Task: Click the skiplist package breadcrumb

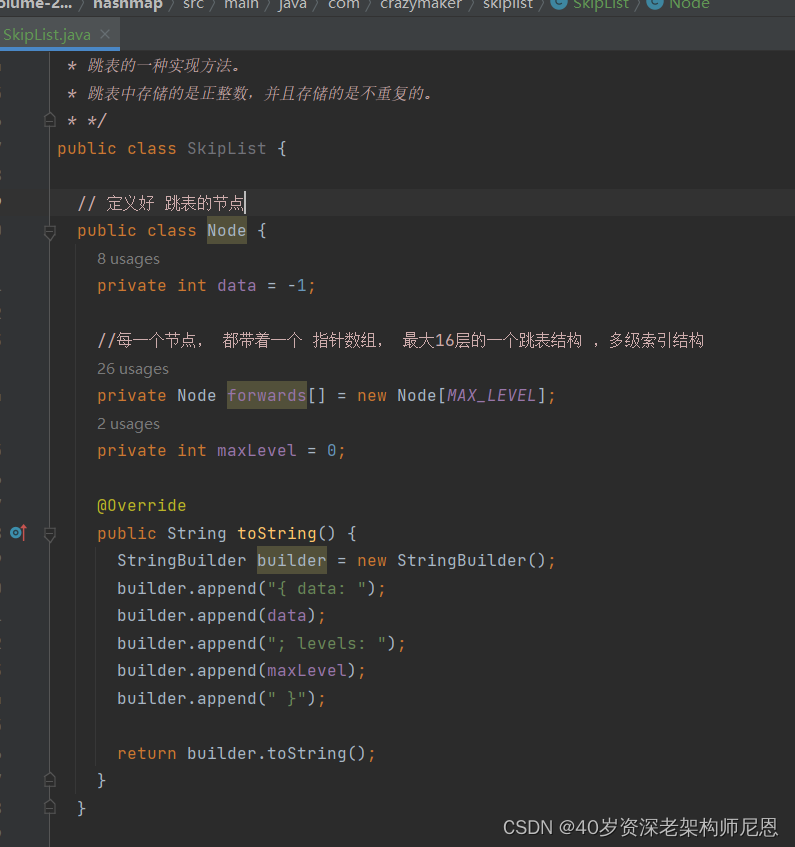Action: coord(508,5)
